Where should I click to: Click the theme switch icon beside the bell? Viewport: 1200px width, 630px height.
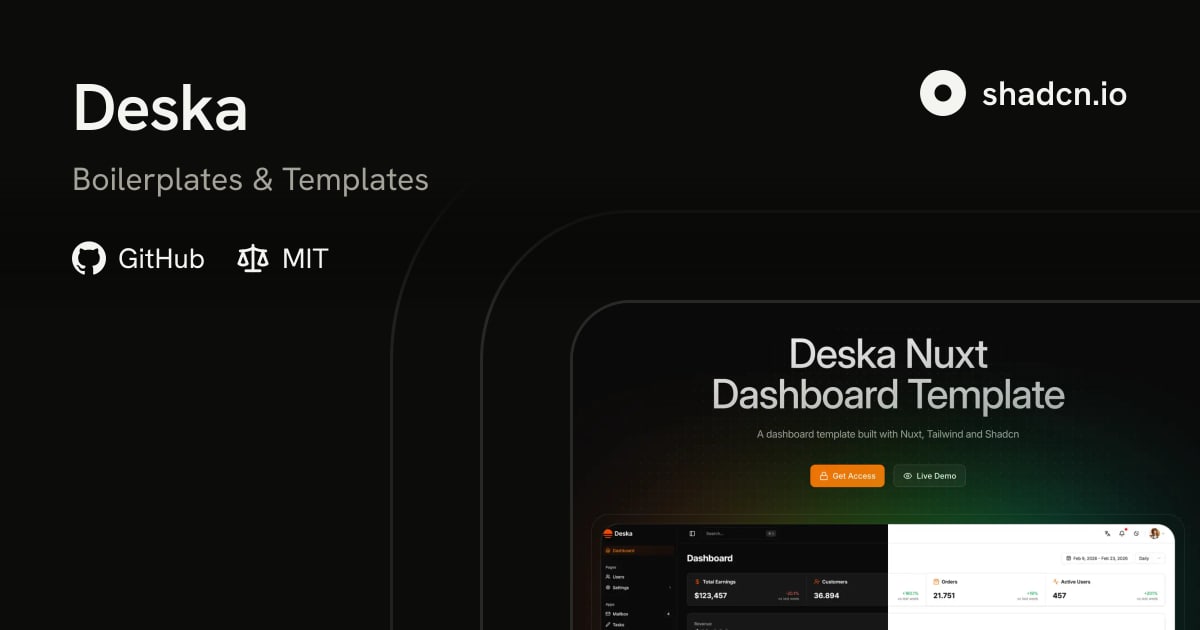(1136, 533)
